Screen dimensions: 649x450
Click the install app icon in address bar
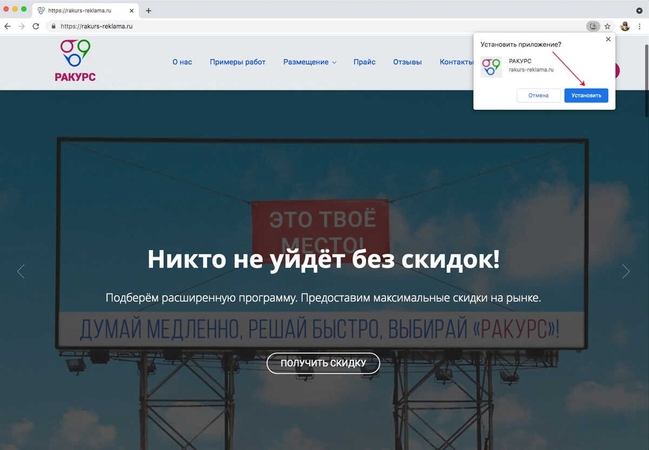point(593,26)
